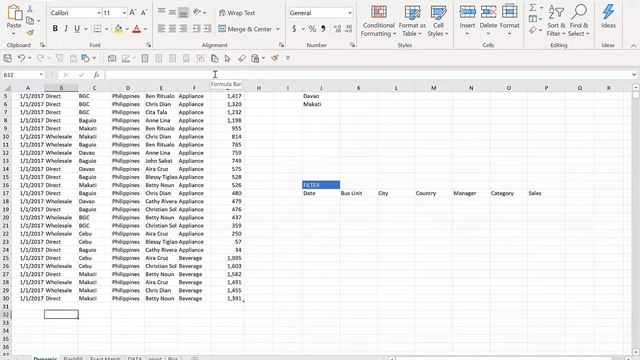The width and height of the screenshot is (640, 360).
Task: Click Increase Decimal icon
Action: [x=337, y=29]
